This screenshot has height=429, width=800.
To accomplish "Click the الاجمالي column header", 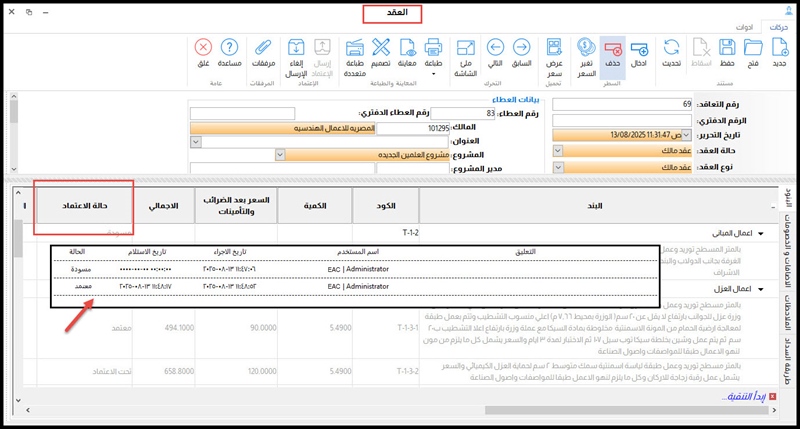I will pyautogui.click(x=163, y=206).
